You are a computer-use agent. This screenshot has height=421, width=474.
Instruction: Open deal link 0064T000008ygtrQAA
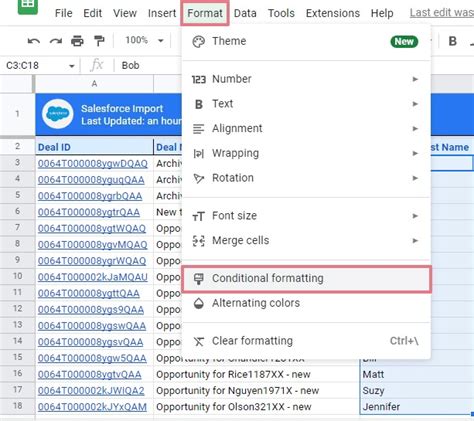point(89,212)
